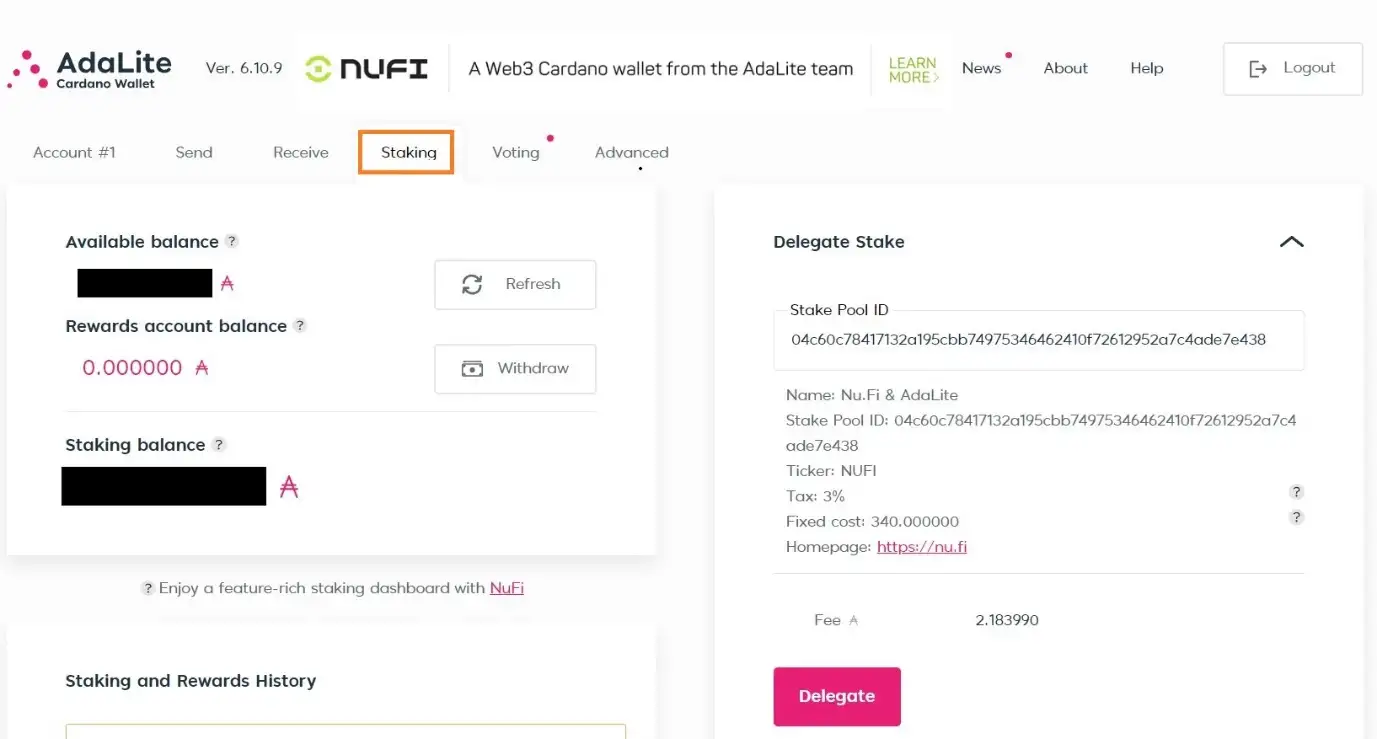The height and width of the screenshot is (739, 1377).
Task: Open the Voting tab
Action: click(516, 152)
